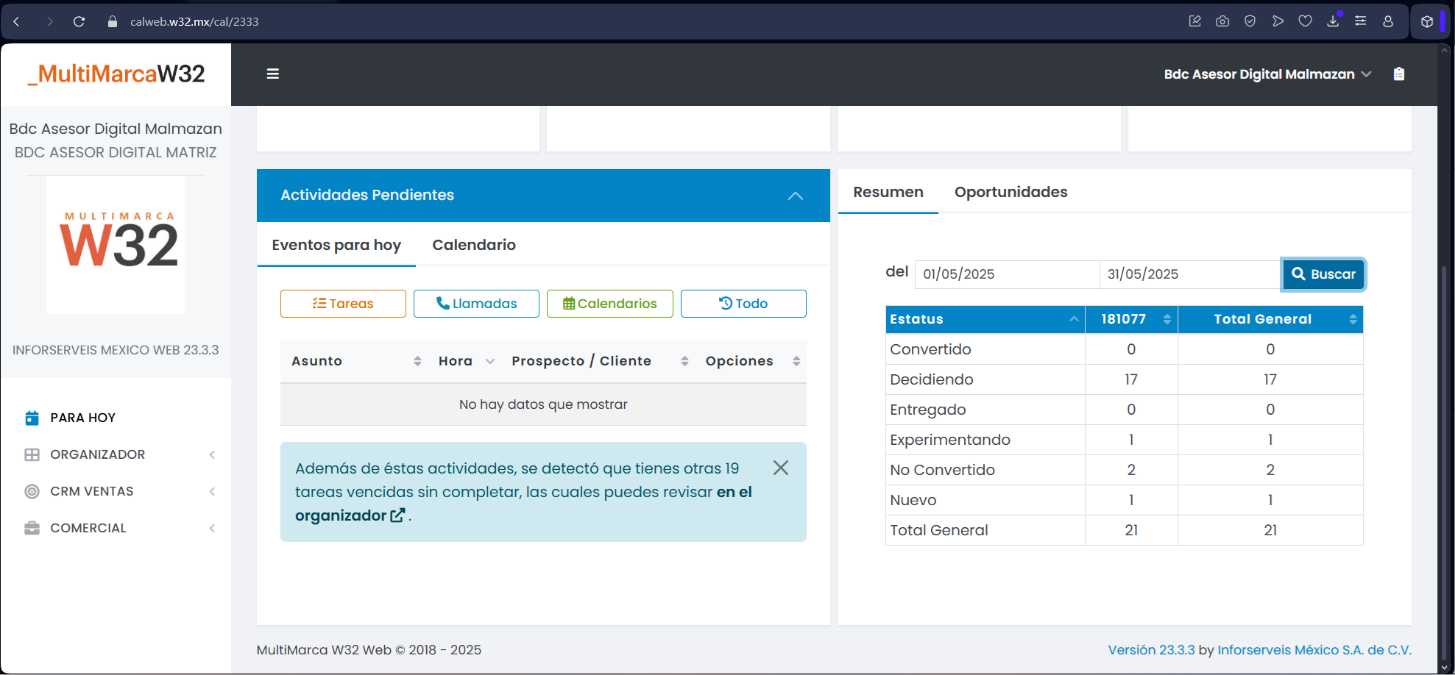
Task: Click the MultiMarca W32 logo image
Action: [116, 245]
